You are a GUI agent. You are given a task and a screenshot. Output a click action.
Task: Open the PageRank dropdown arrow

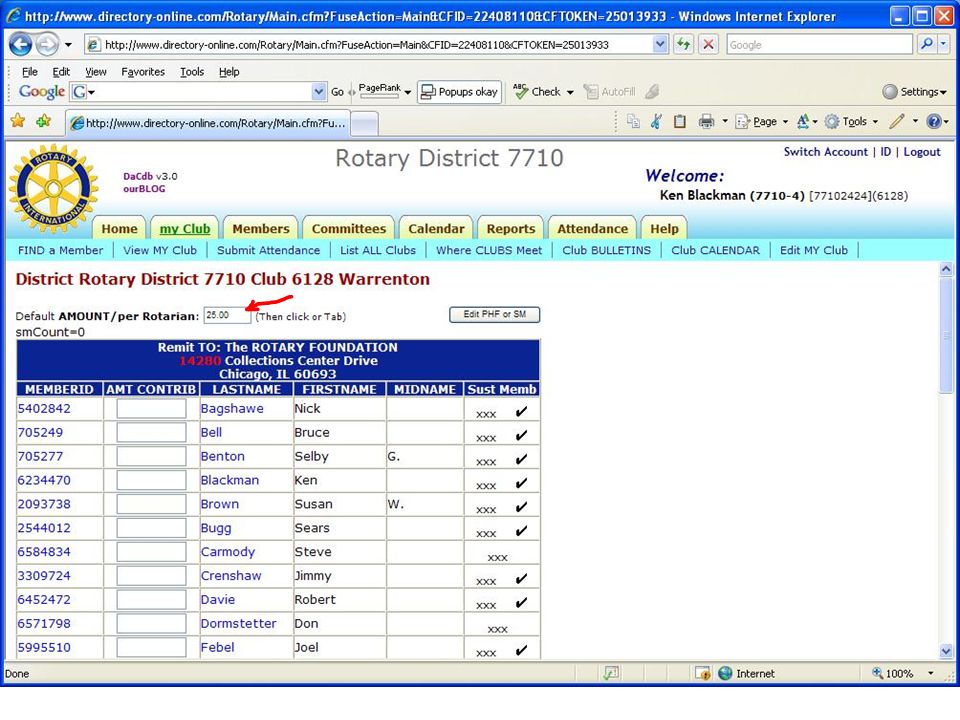click(408, 92)
